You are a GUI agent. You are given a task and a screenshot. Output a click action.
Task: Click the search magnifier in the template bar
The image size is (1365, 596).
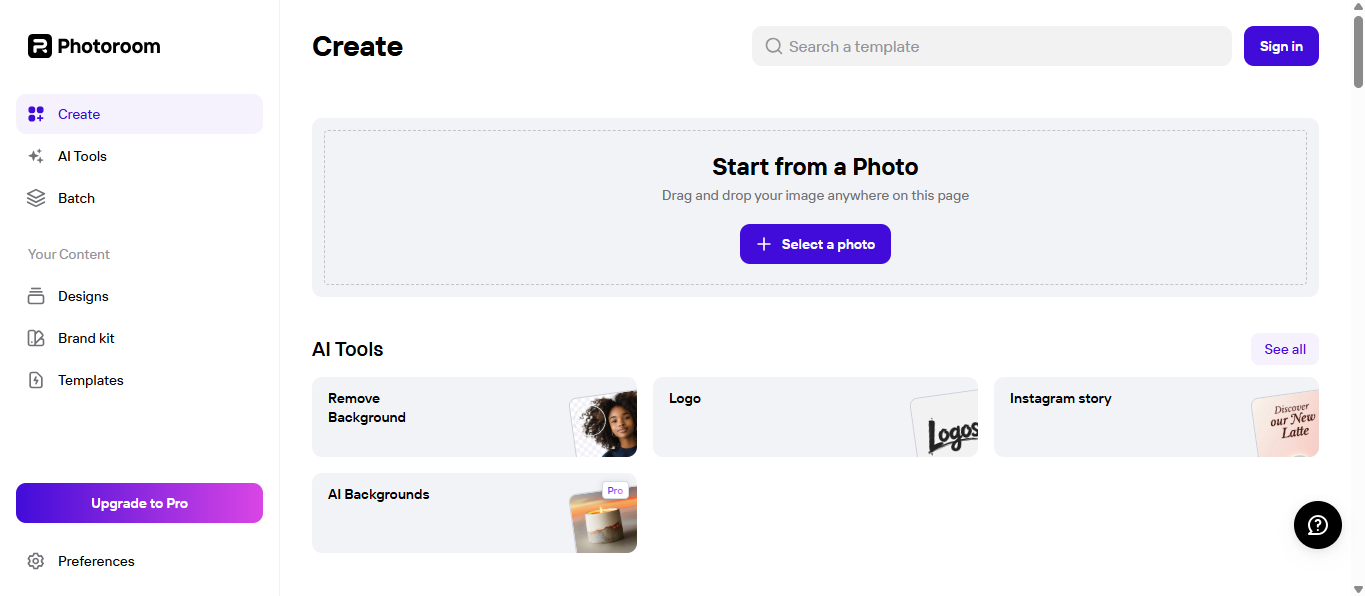[x=773, y=46]
